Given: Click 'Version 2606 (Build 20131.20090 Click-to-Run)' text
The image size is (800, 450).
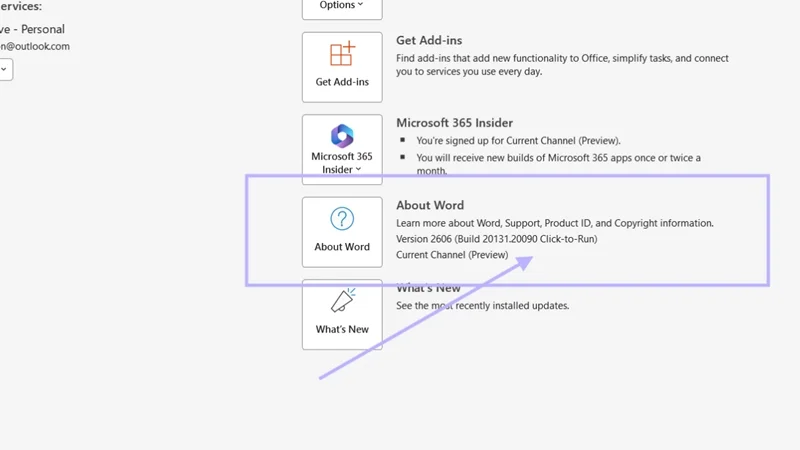Looking at the screenshot, I should [x=496, y=239].
